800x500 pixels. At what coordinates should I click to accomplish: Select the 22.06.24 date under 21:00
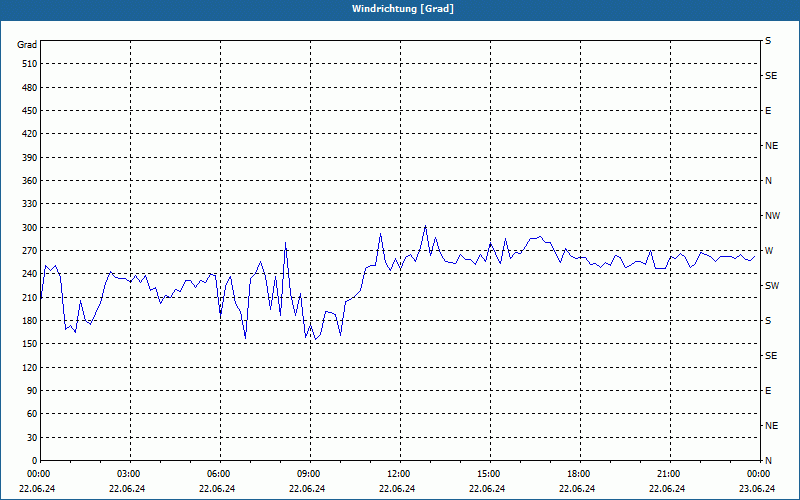click(667, 489)
